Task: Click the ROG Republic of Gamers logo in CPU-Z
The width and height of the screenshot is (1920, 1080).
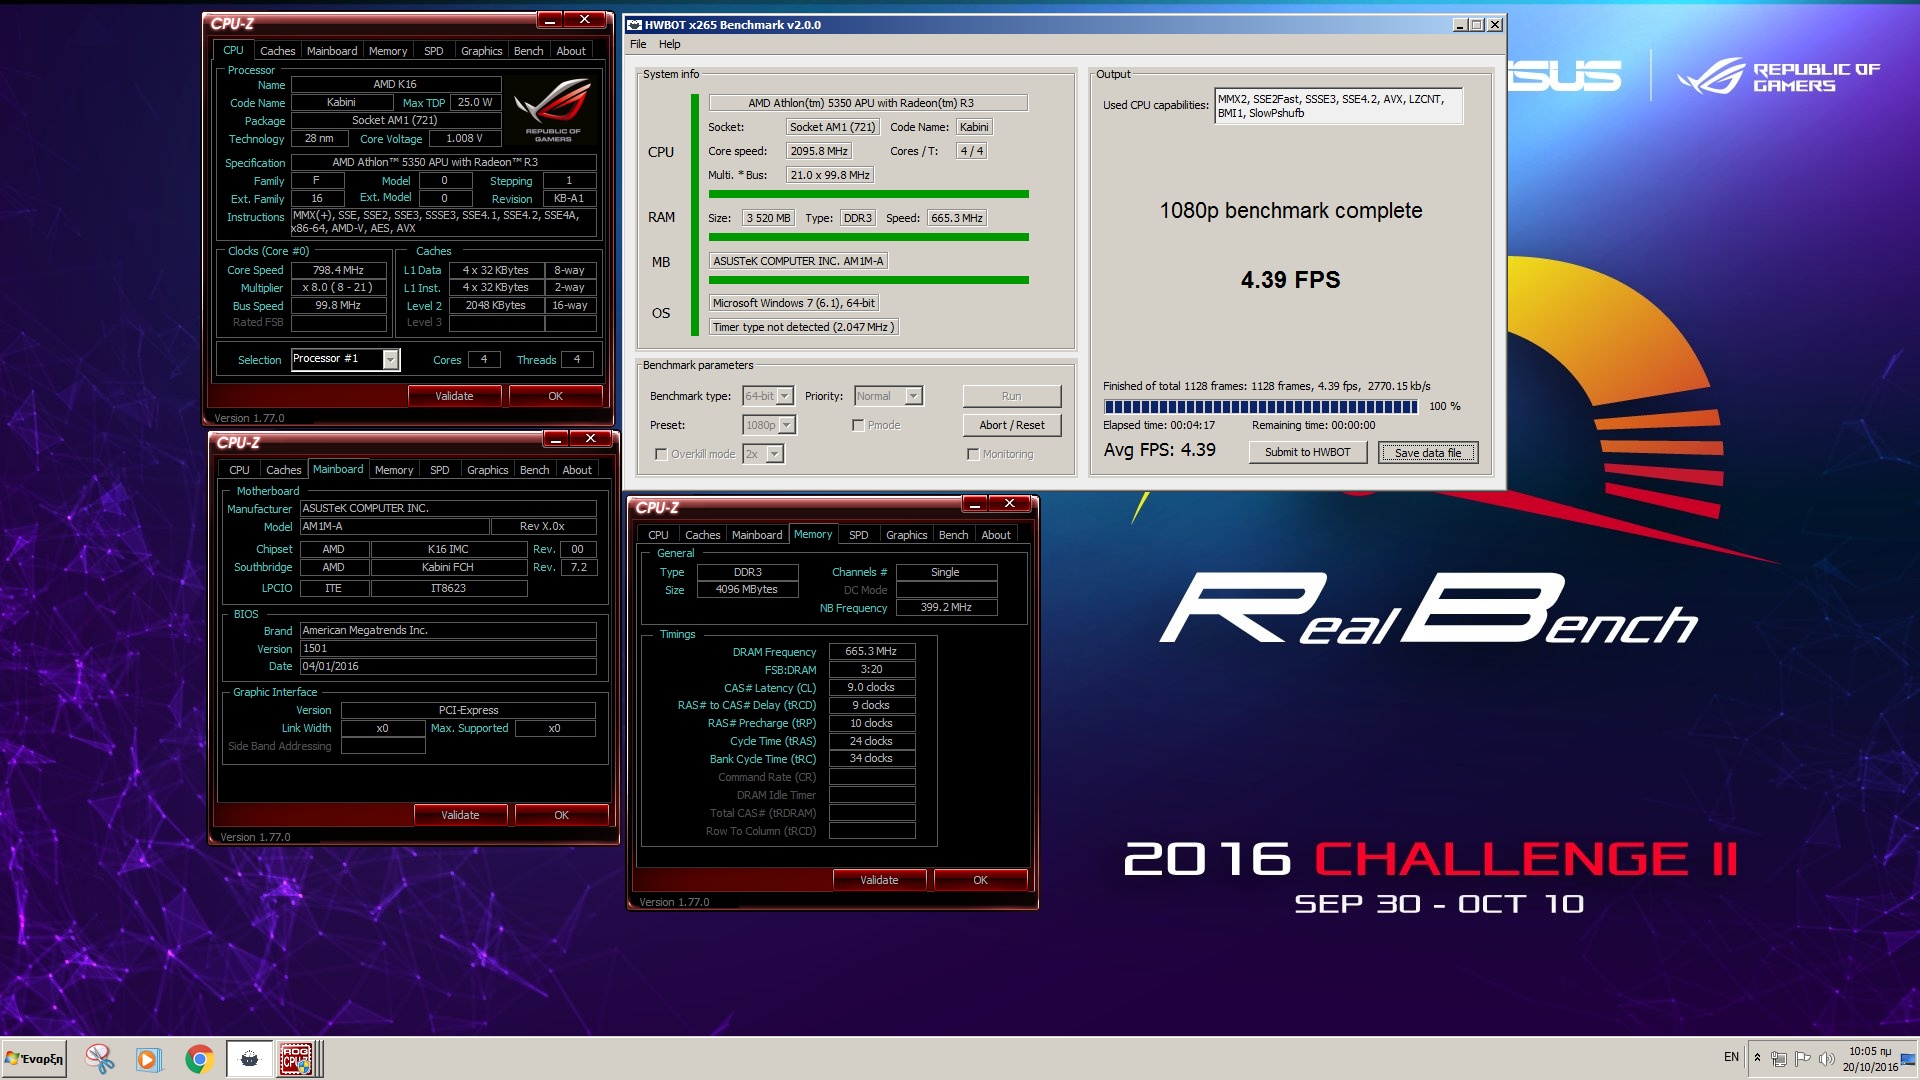Action: (553, 111)
